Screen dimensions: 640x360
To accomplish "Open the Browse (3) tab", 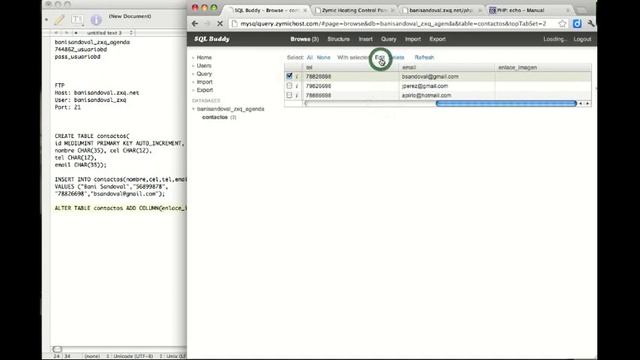I will pyautogui.click(x=304, y=39).
